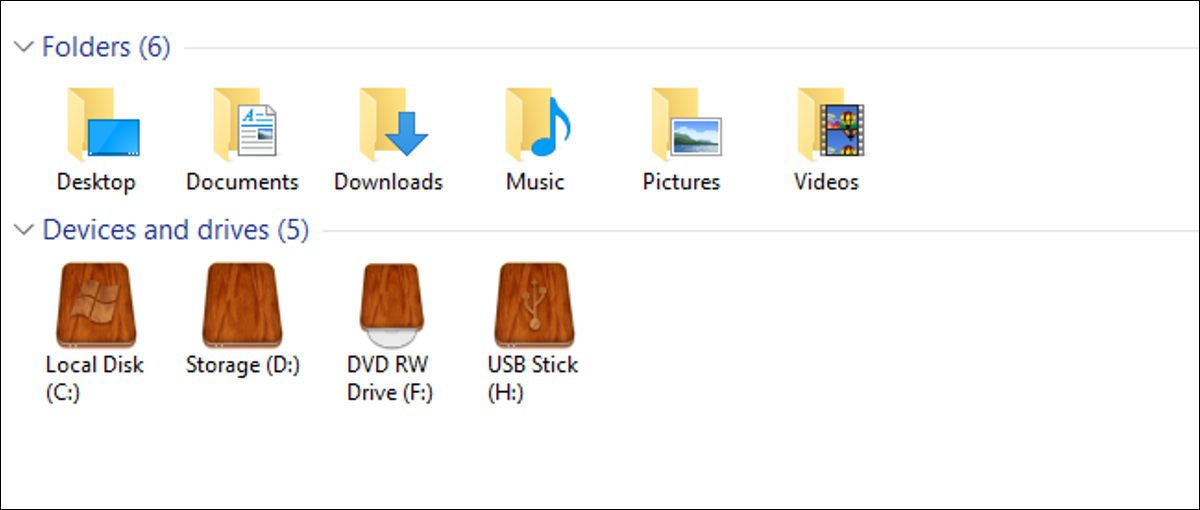Collapse the Devices and drives chevron
The image size is (1200, 510).
pos(24,231)
